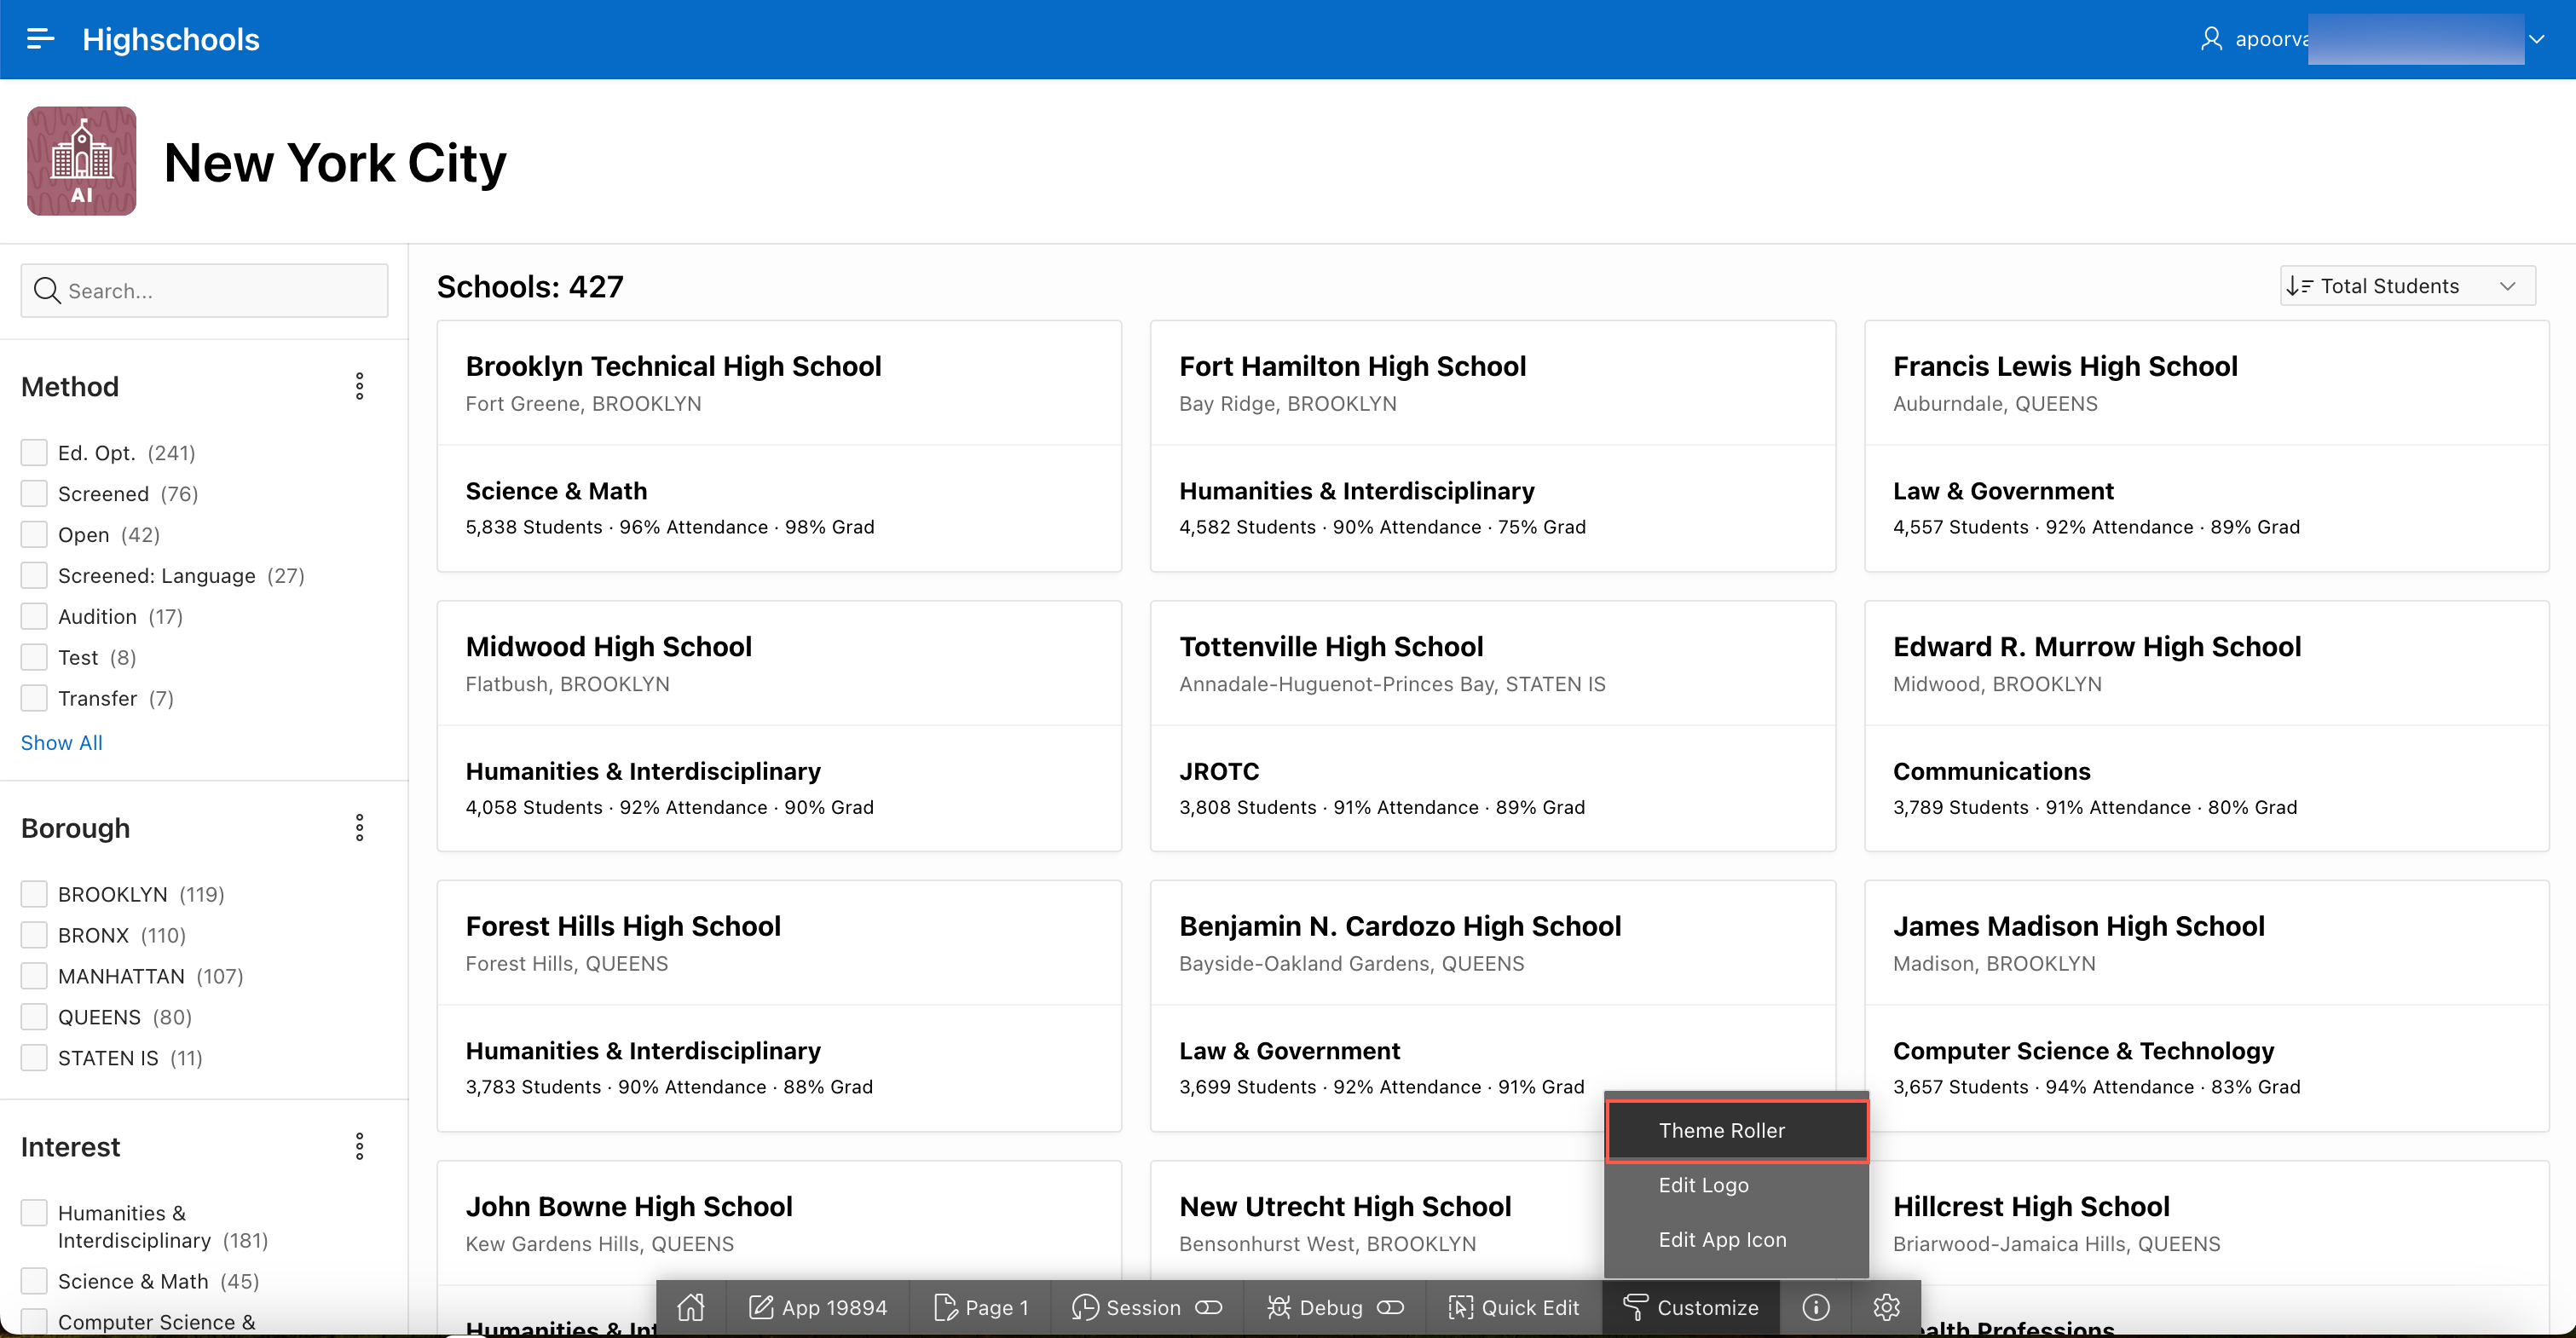Click the New York City heading
Image resolution: width=2576 pixels, height=1338 pixels.
click(x=335, y=163)
